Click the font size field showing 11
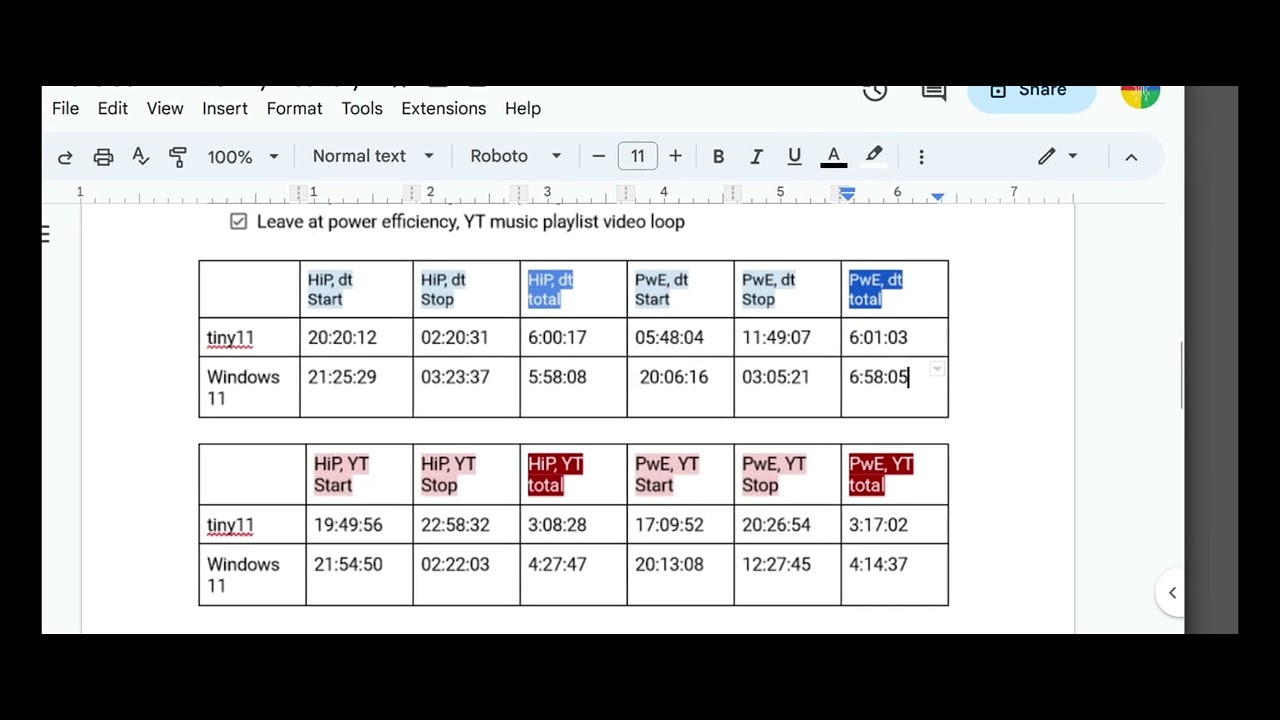 pos(637,156)
